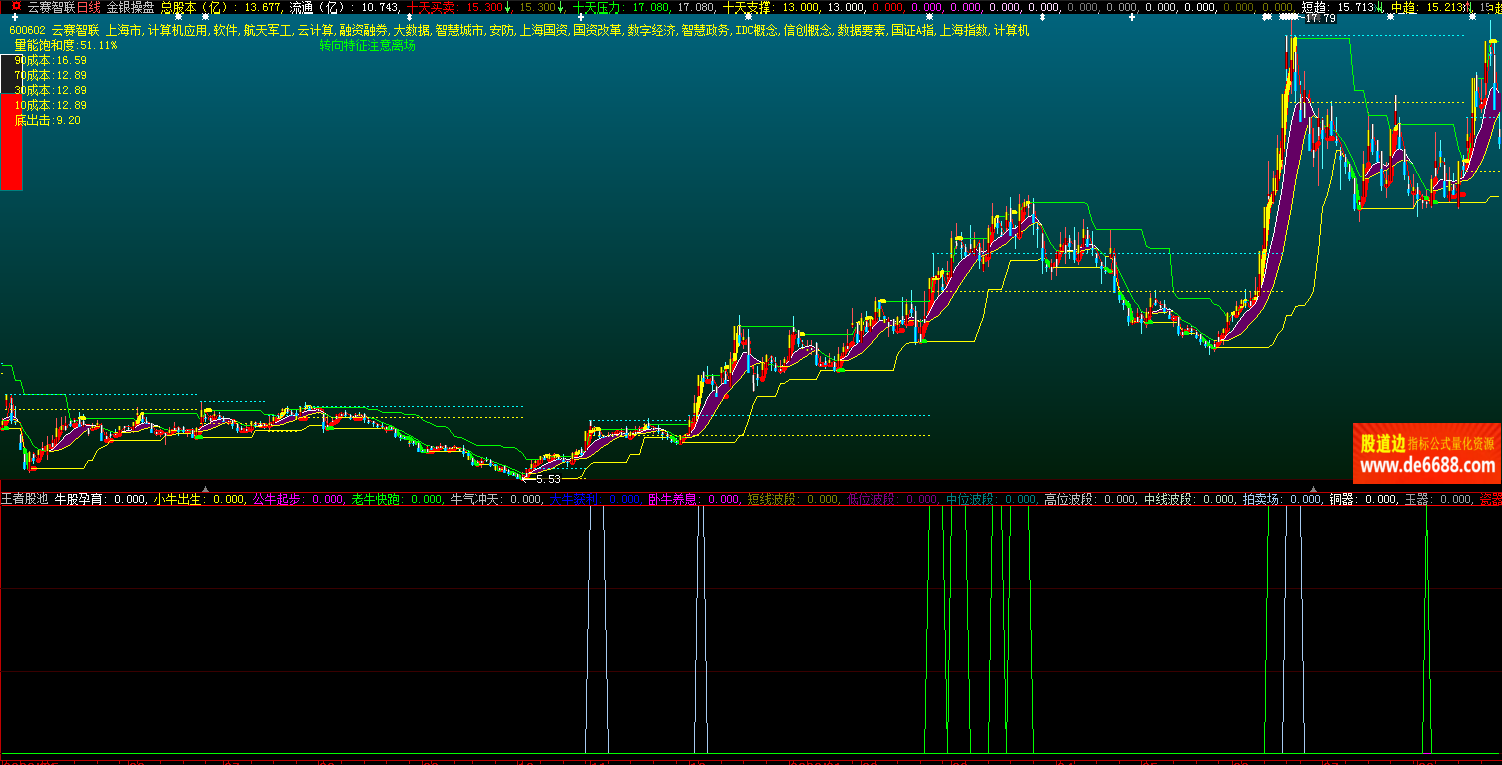This screenshot has height=765, width=1502.
Task: Select the 小牛出生 indicator label
Action: pyautogui.click(x=177, y=499)
